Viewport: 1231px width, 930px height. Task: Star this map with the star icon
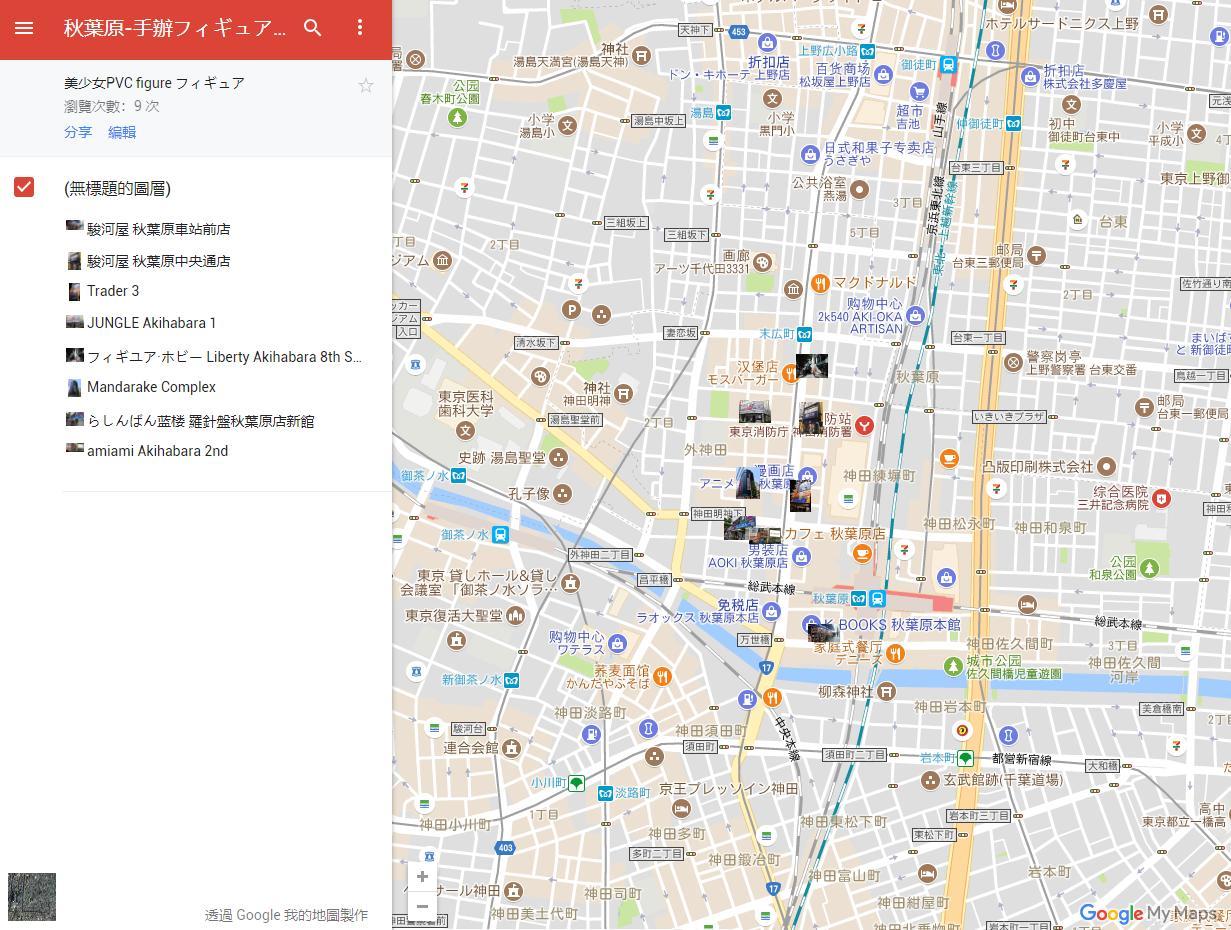(x=366, y=86)
